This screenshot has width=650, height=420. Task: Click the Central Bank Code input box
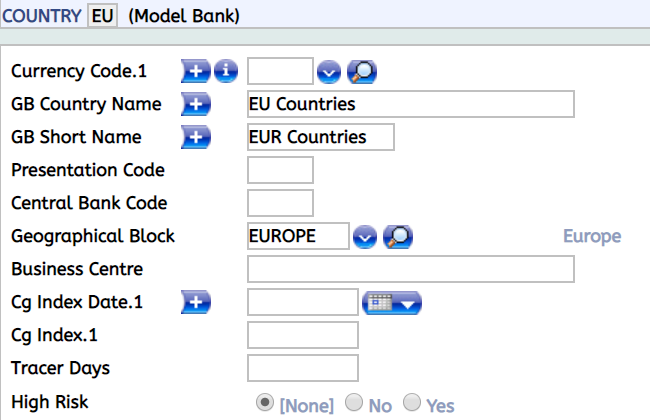click(280, 203)
